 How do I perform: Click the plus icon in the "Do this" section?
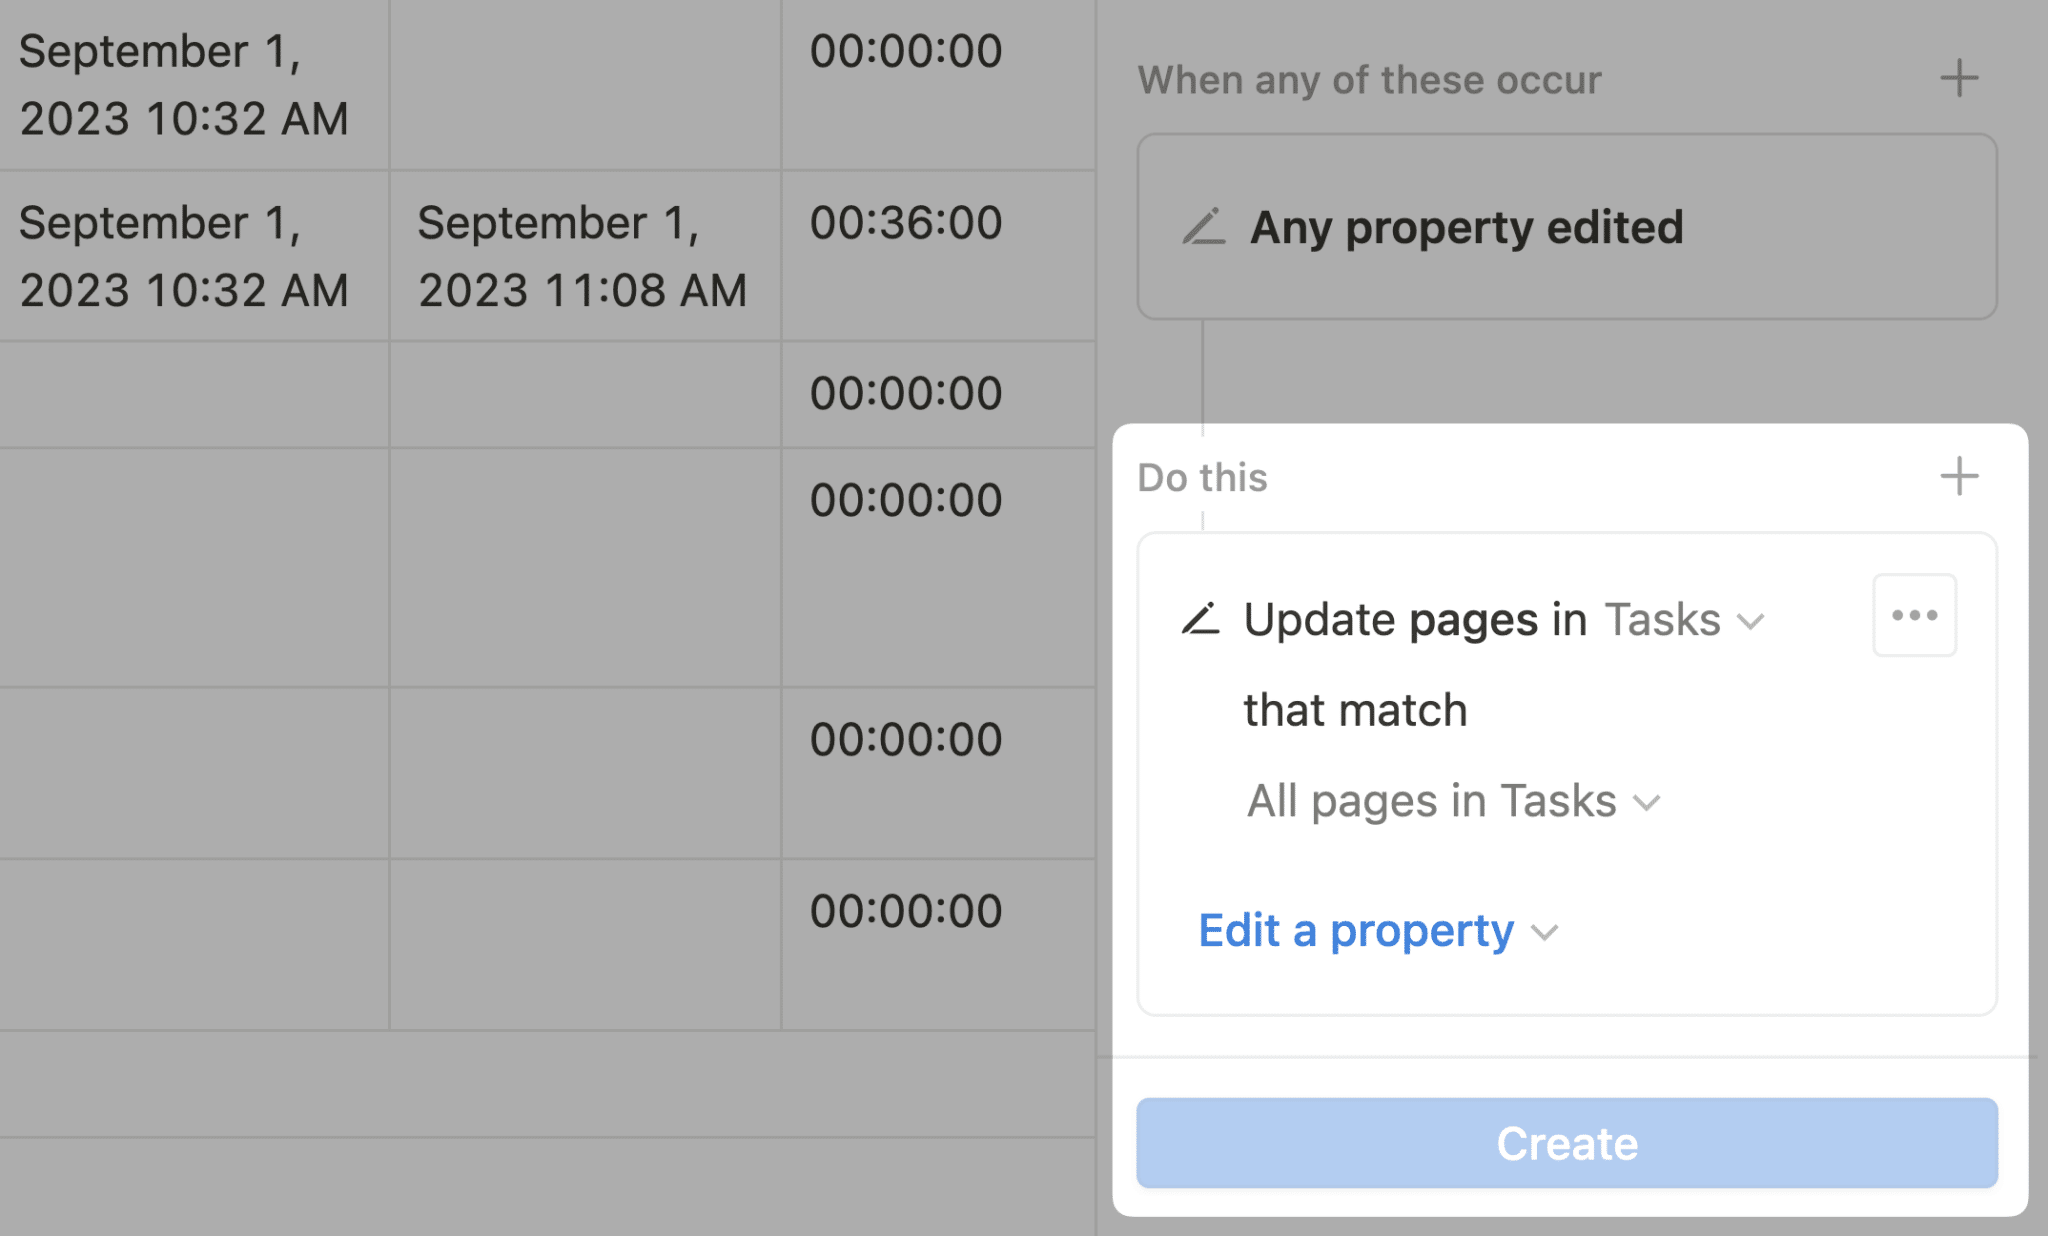(x=1958, y=477)
